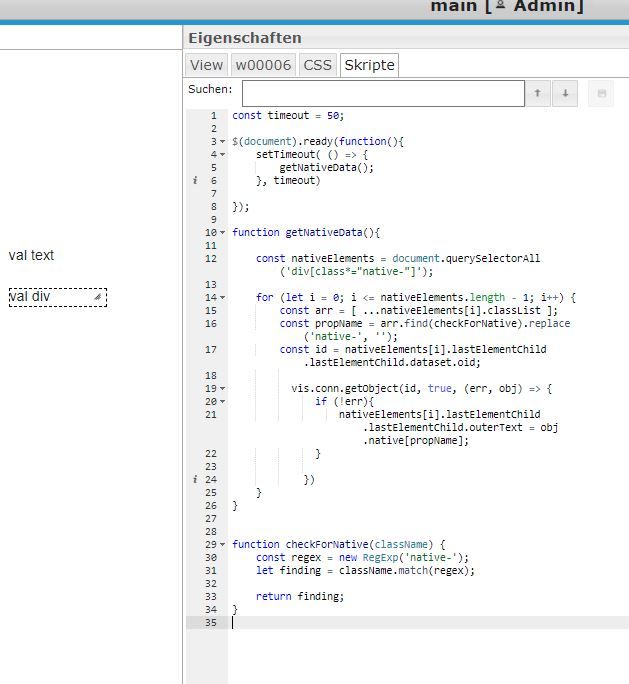Image resolution: width=629 pixels, height=684 pixels.
Task: Click resize handle of val div widget
Action: tap(98, 297)
